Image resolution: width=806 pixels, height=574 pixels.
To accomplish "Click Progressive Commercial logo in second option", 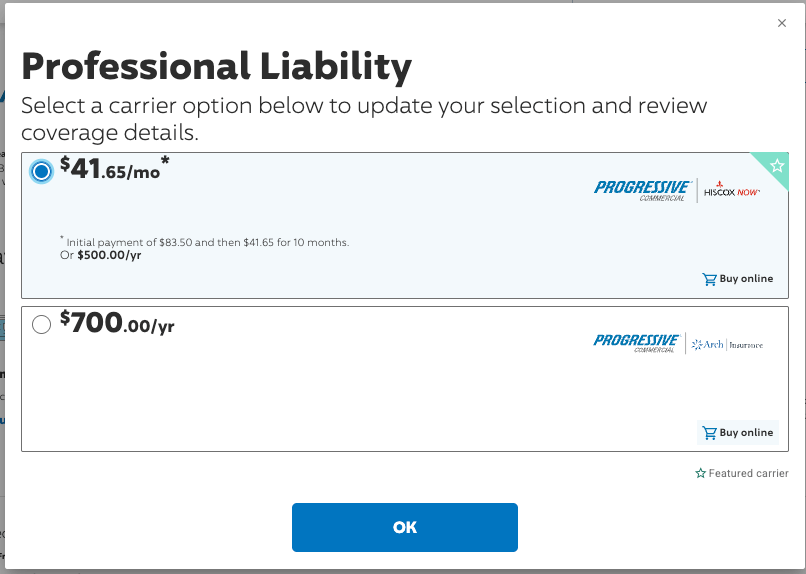I will [636, 343].
